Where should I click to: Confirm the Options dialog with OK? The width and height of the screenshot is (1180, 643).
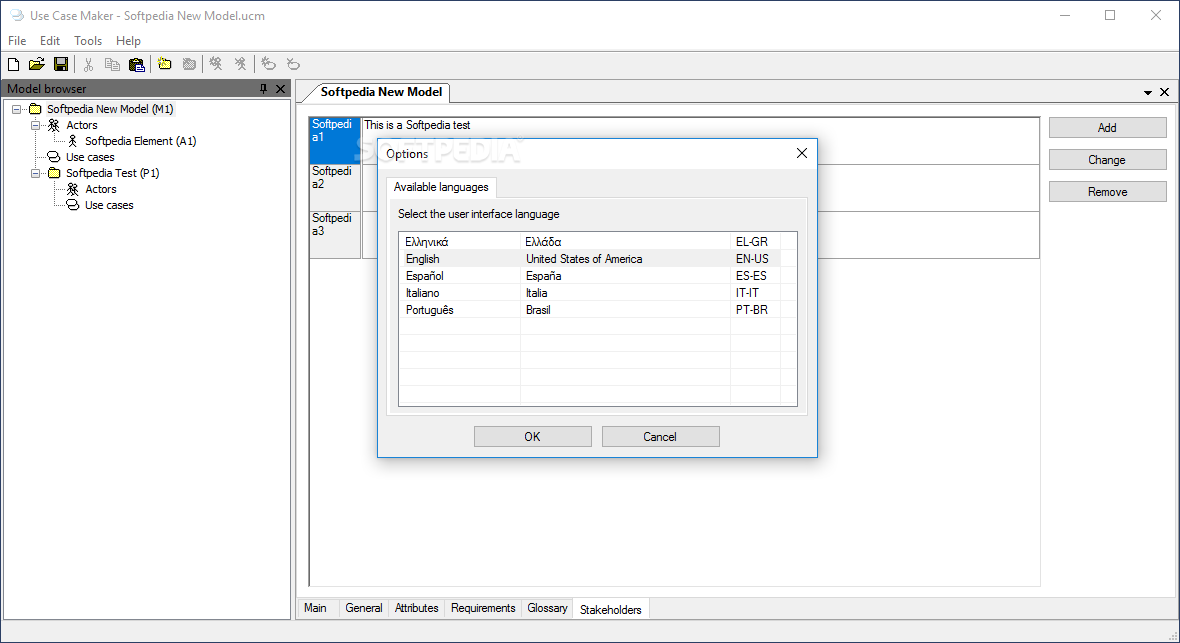533,437
